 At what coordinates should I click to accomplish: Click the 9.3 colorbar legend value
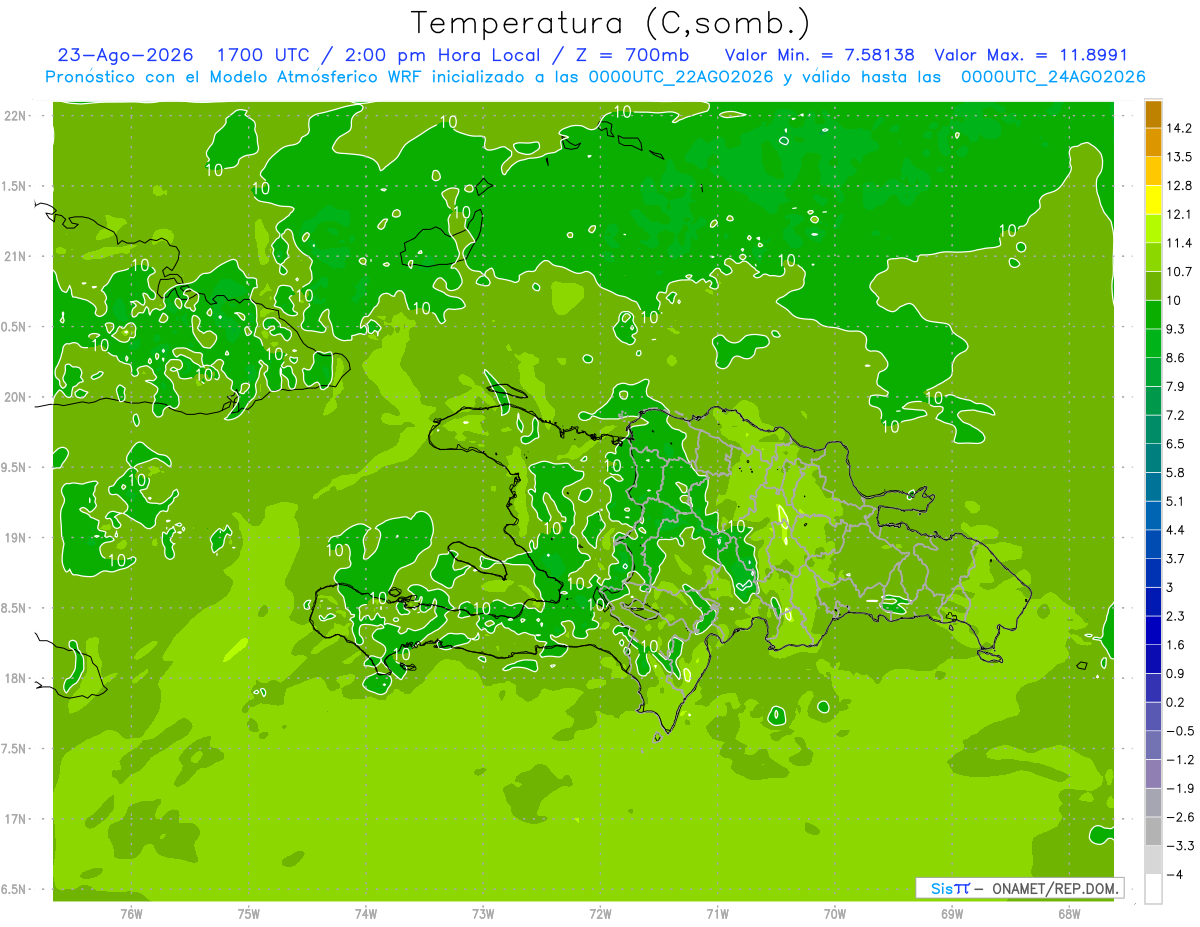[1176, 329]
